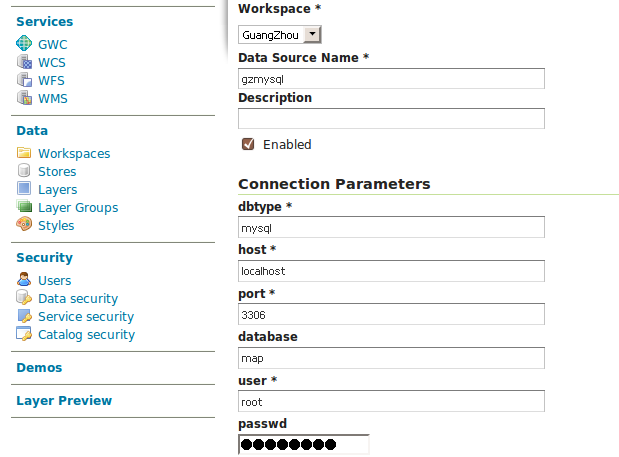Click the passwd password field
Viewport: 619px width, 457px height.
coord(304,445)
